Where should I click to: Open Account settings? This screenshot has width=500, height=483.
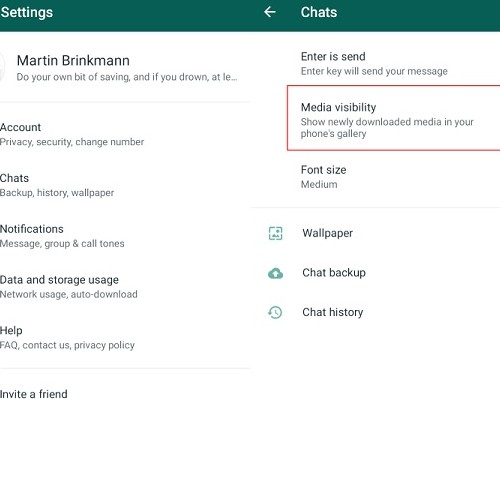pyautogui.click(x=125, y=134)
